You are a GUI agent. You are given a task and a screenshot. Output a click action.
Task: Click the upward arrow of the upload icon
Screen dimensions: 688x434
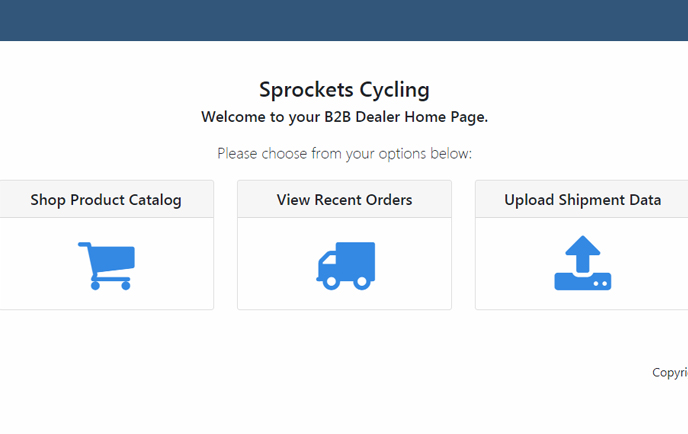coord(582,253)
